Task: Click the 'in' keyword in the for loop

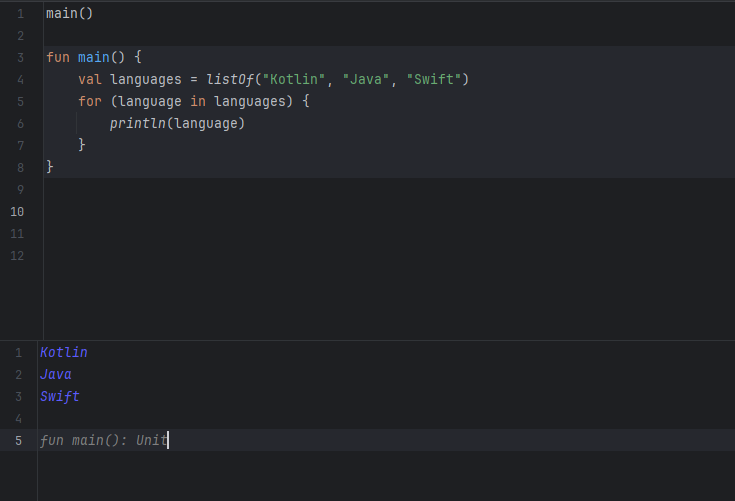Action: 198,102
